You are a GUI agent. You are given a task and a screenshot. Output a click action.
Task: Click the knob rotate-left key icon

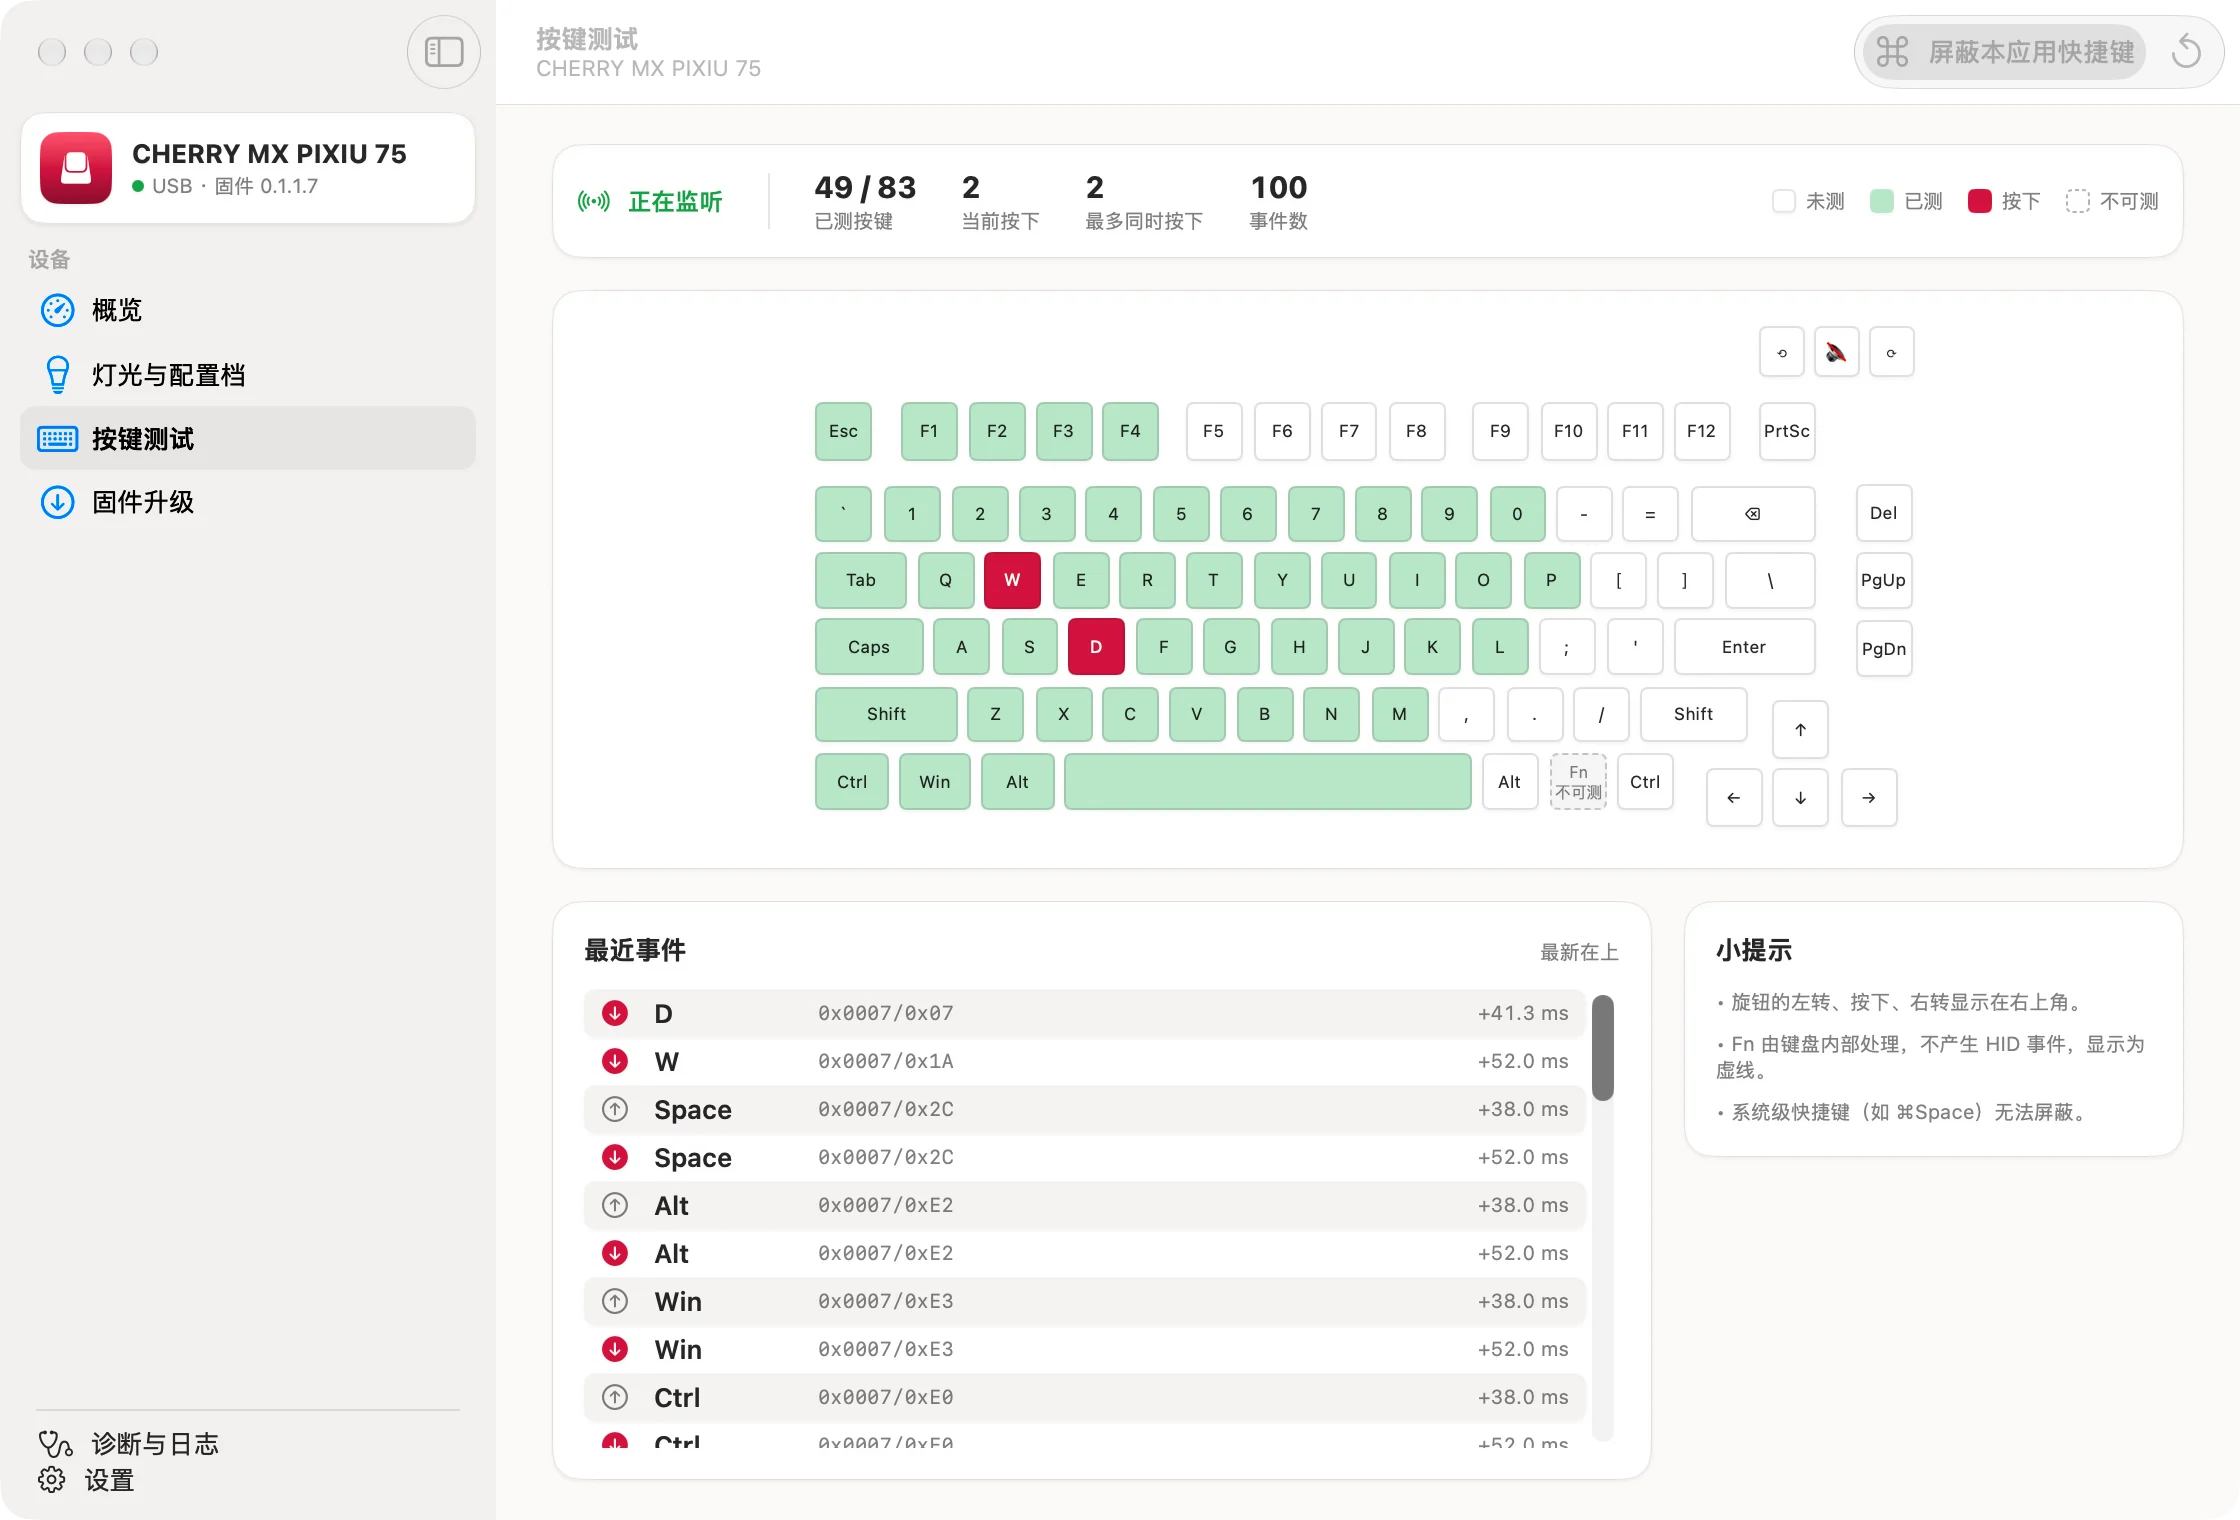point(1781,352)
